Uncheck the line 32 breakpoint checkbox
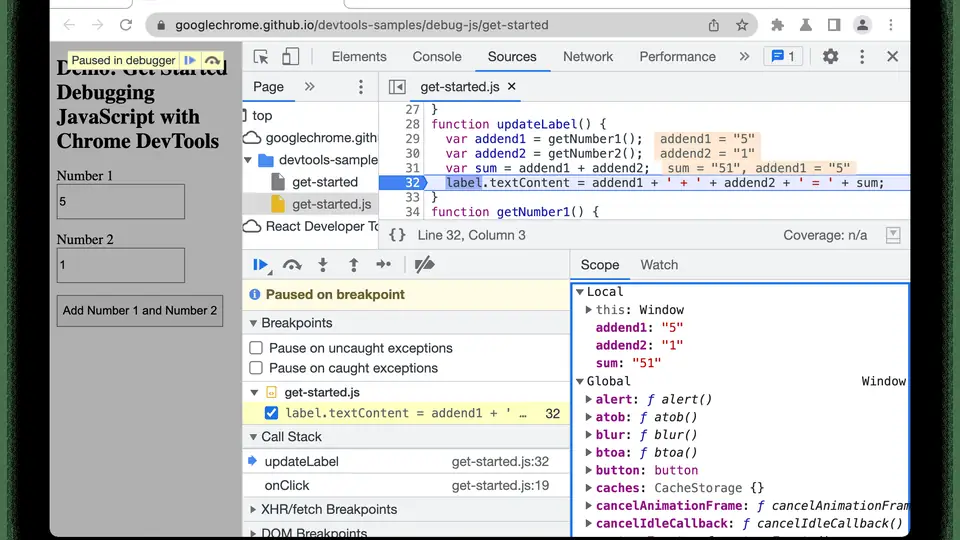 (271, 413)
